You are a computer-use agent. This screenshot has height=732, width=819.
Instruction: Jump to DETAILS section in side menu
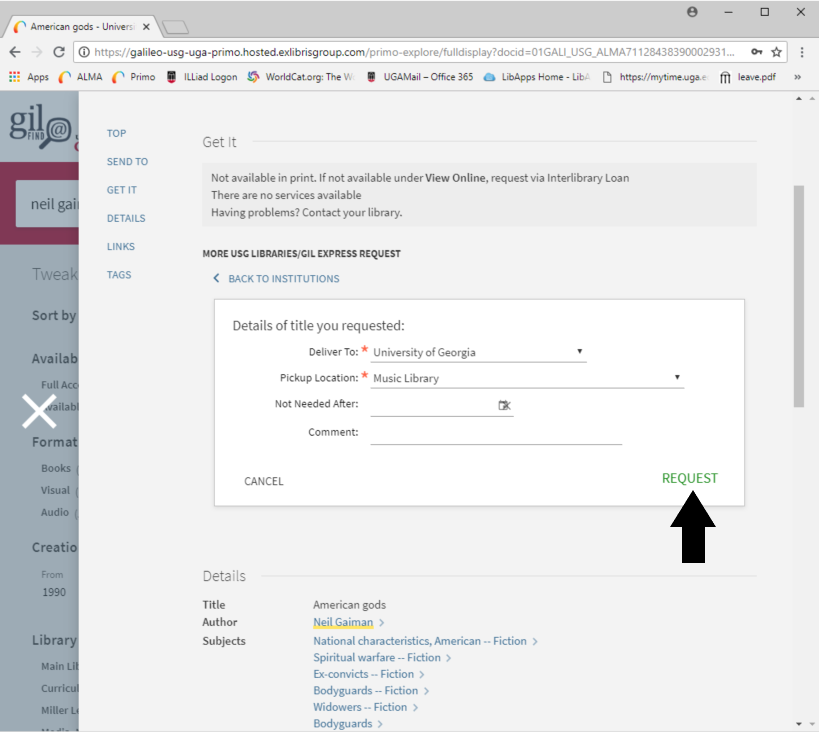(x=126, y=218)
